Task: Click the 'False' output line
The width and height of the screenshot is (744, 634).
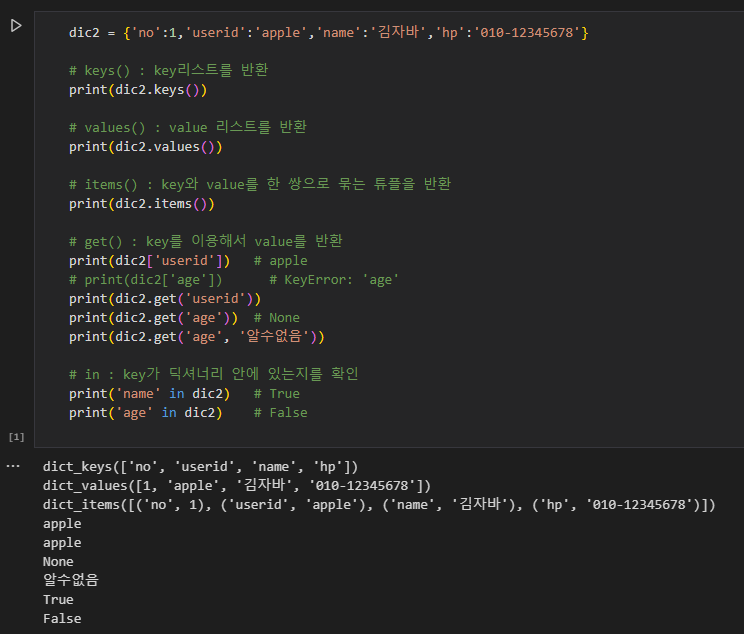Action: 62,619
